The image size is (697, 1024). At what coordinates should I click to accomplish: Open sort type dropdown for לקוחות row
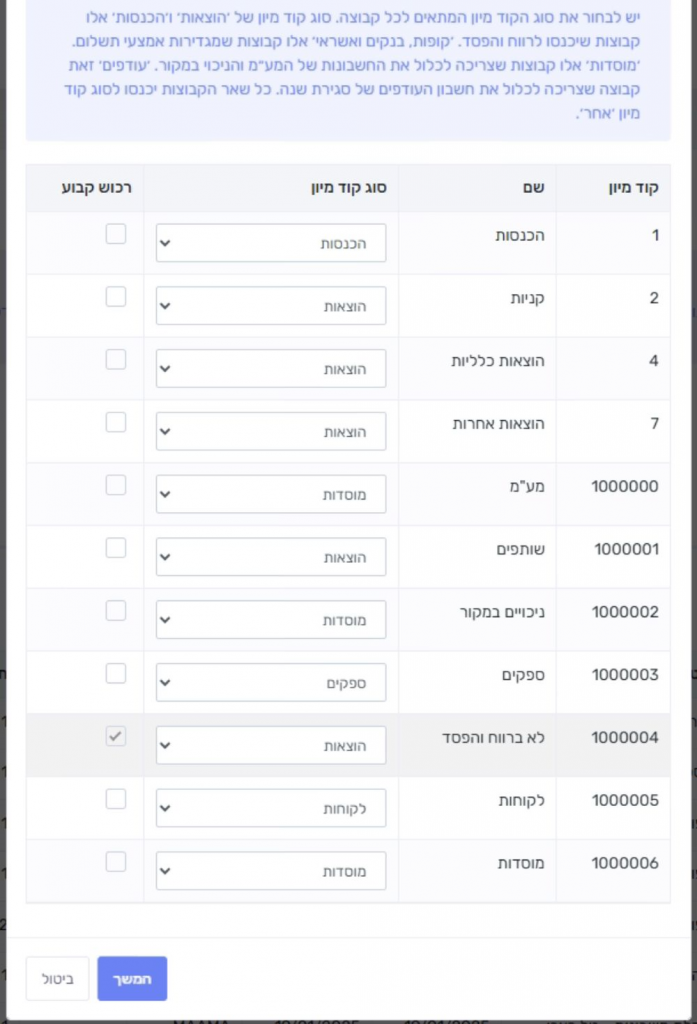[x=271, y=809]
